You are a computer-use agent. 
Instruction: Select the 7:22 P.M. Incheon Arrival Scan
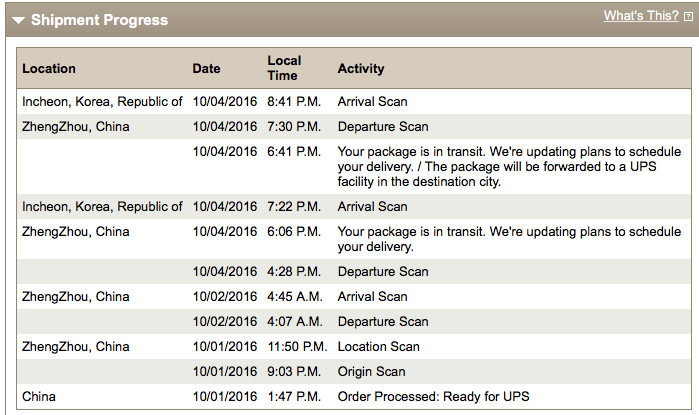click(x=354, y=206)
